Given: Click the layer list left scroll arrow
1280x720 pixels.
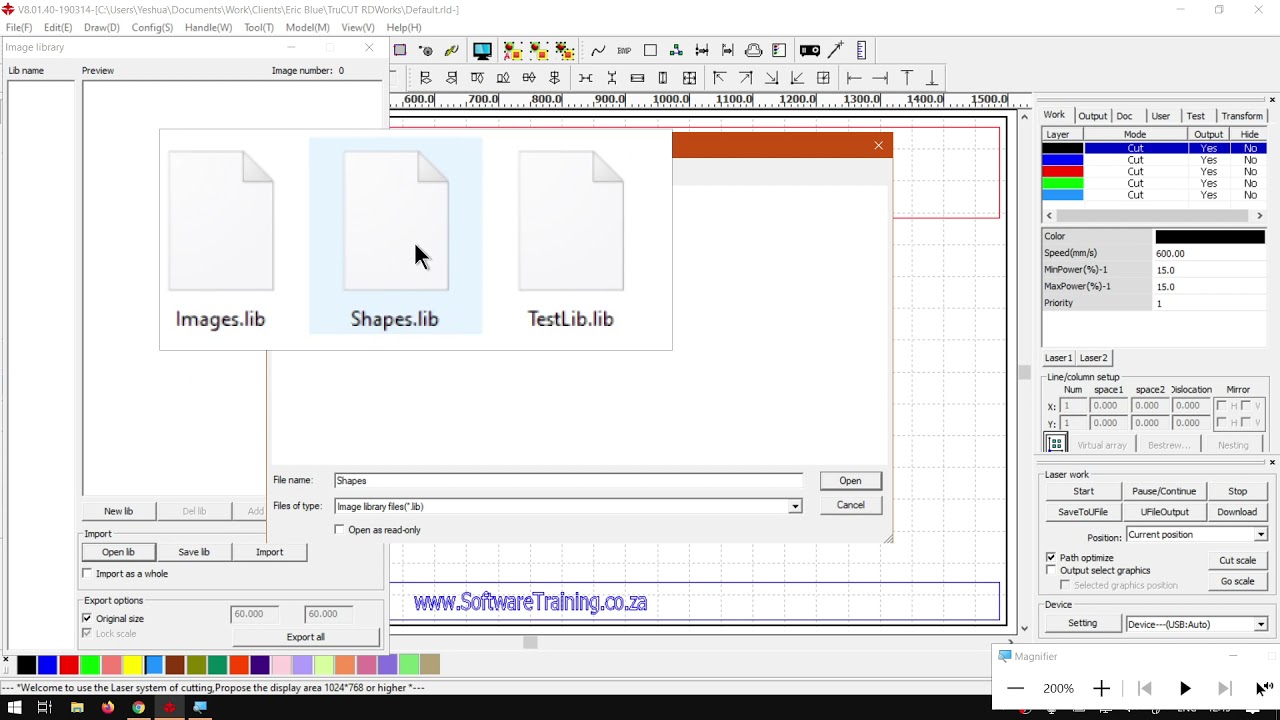Looking at the screenshot, I should coord(1049,215).
